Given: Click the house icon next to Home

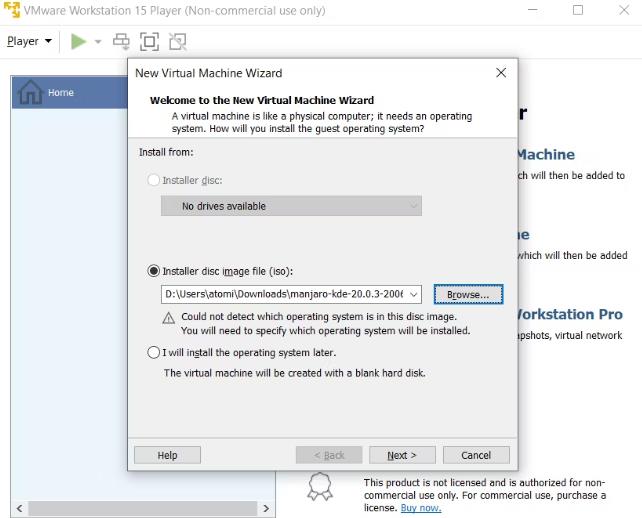Looking at the screenshot, I should pyautogui.click(x=30, y=92).
